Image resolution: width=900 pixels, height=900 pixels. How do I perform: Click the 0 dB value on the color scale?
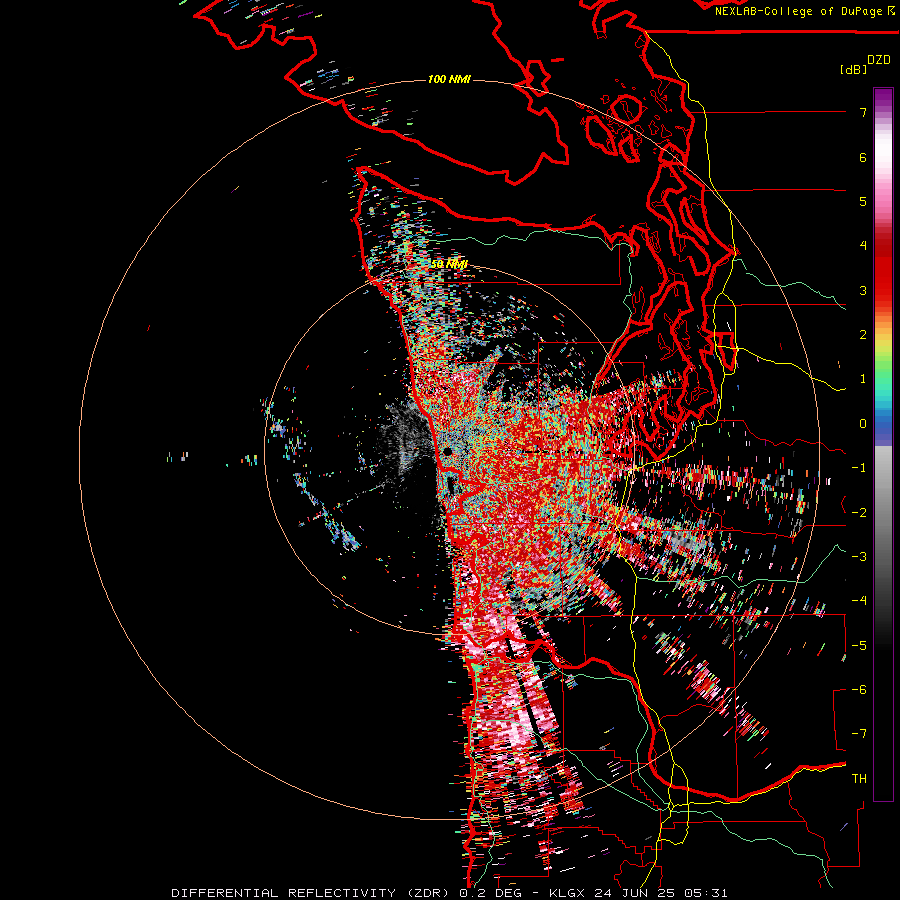(863, 424)
